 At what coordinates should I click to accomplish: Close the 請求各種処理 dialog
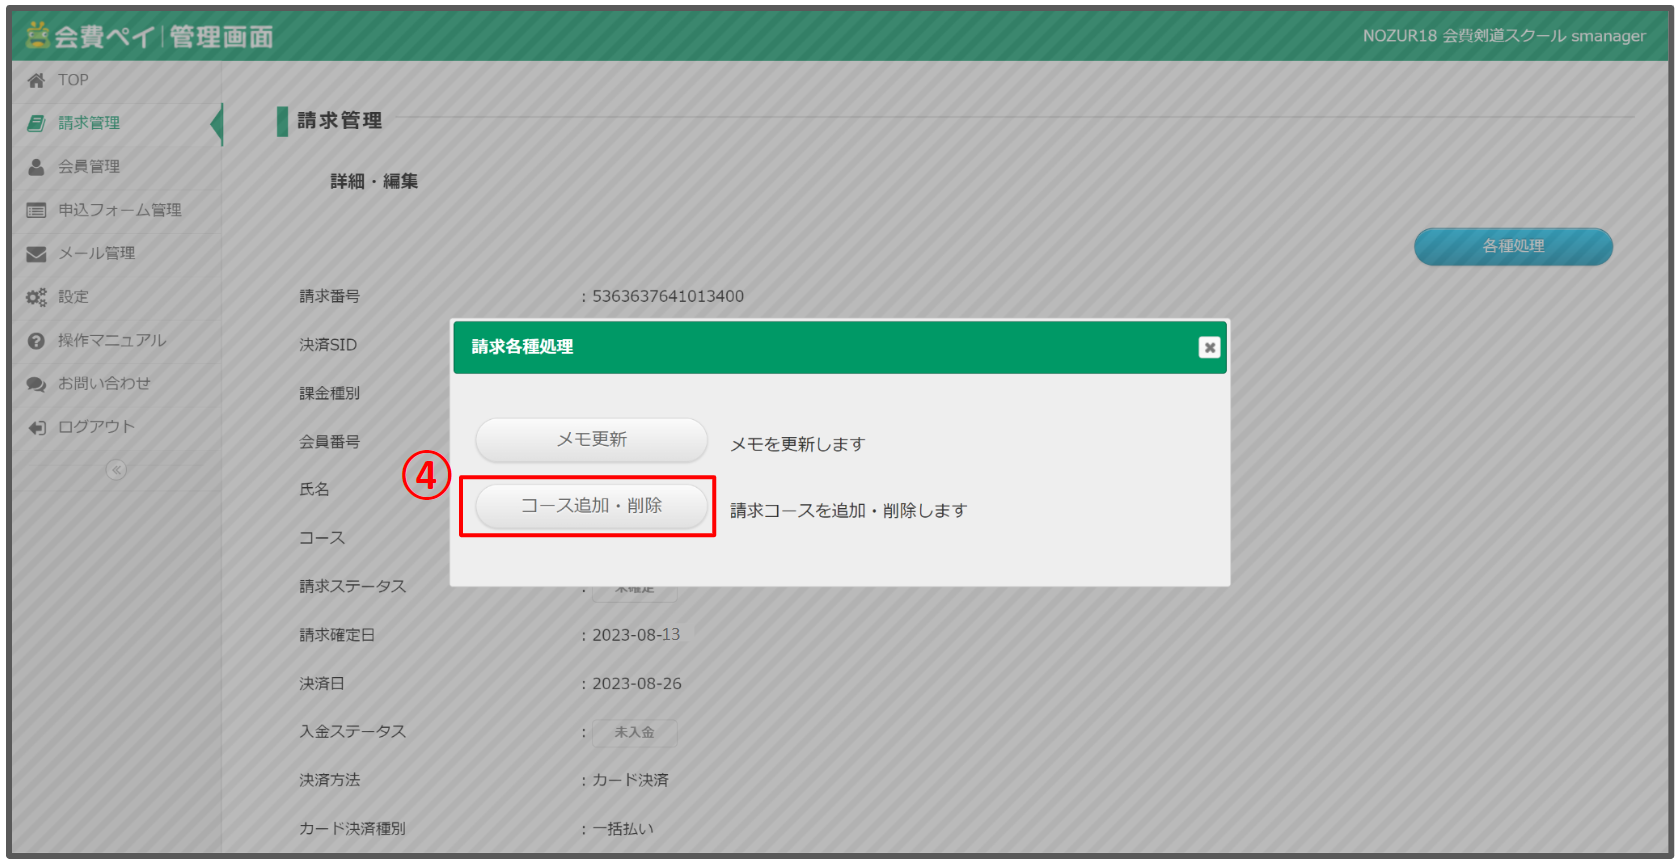click(1209, 347)
